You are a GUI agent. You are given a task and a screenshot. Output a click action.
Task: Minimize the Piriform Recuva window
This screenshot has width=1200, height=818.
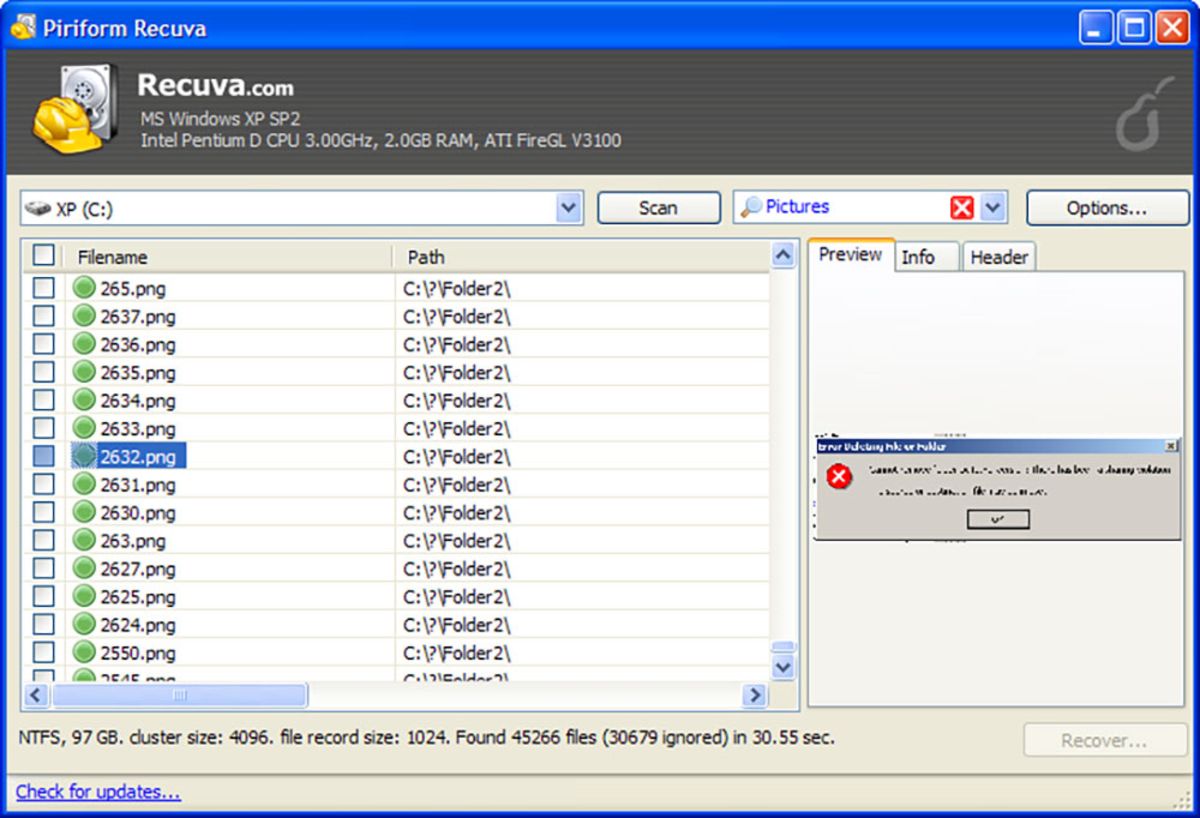(x=1096, y=28)
